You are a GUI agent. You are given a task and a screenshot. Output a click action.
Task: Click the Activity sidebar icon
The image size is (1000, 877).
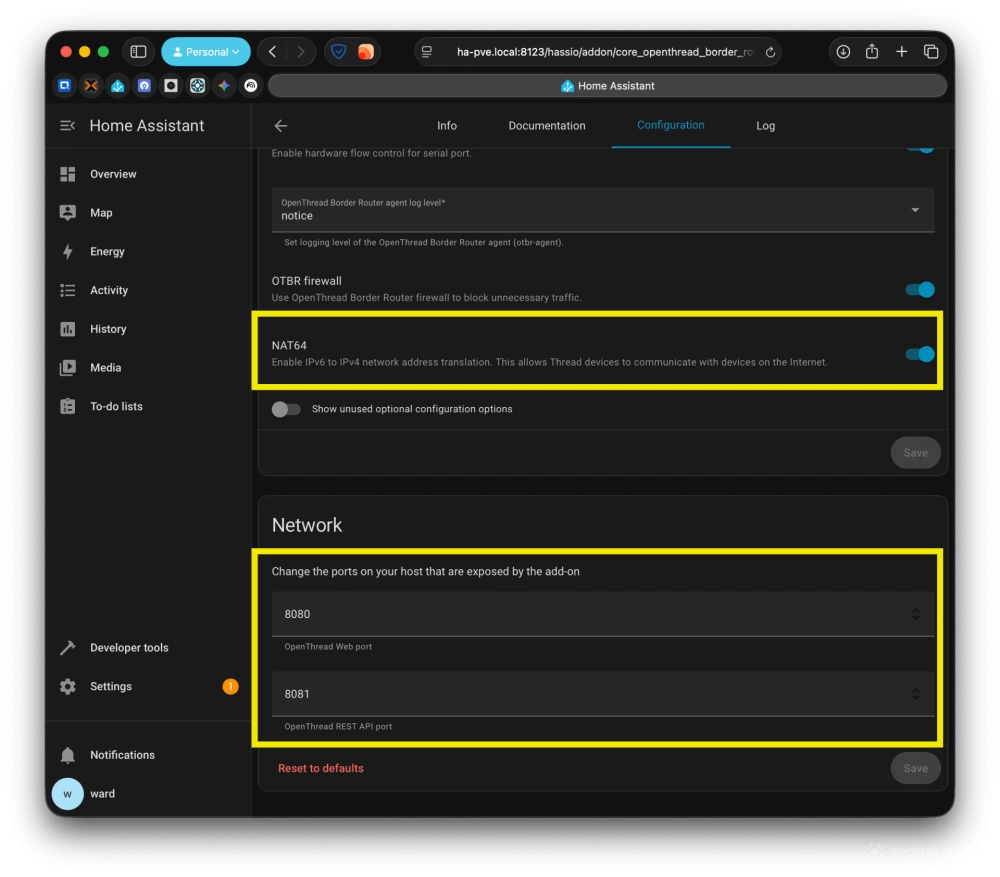(x=68, y=290)
